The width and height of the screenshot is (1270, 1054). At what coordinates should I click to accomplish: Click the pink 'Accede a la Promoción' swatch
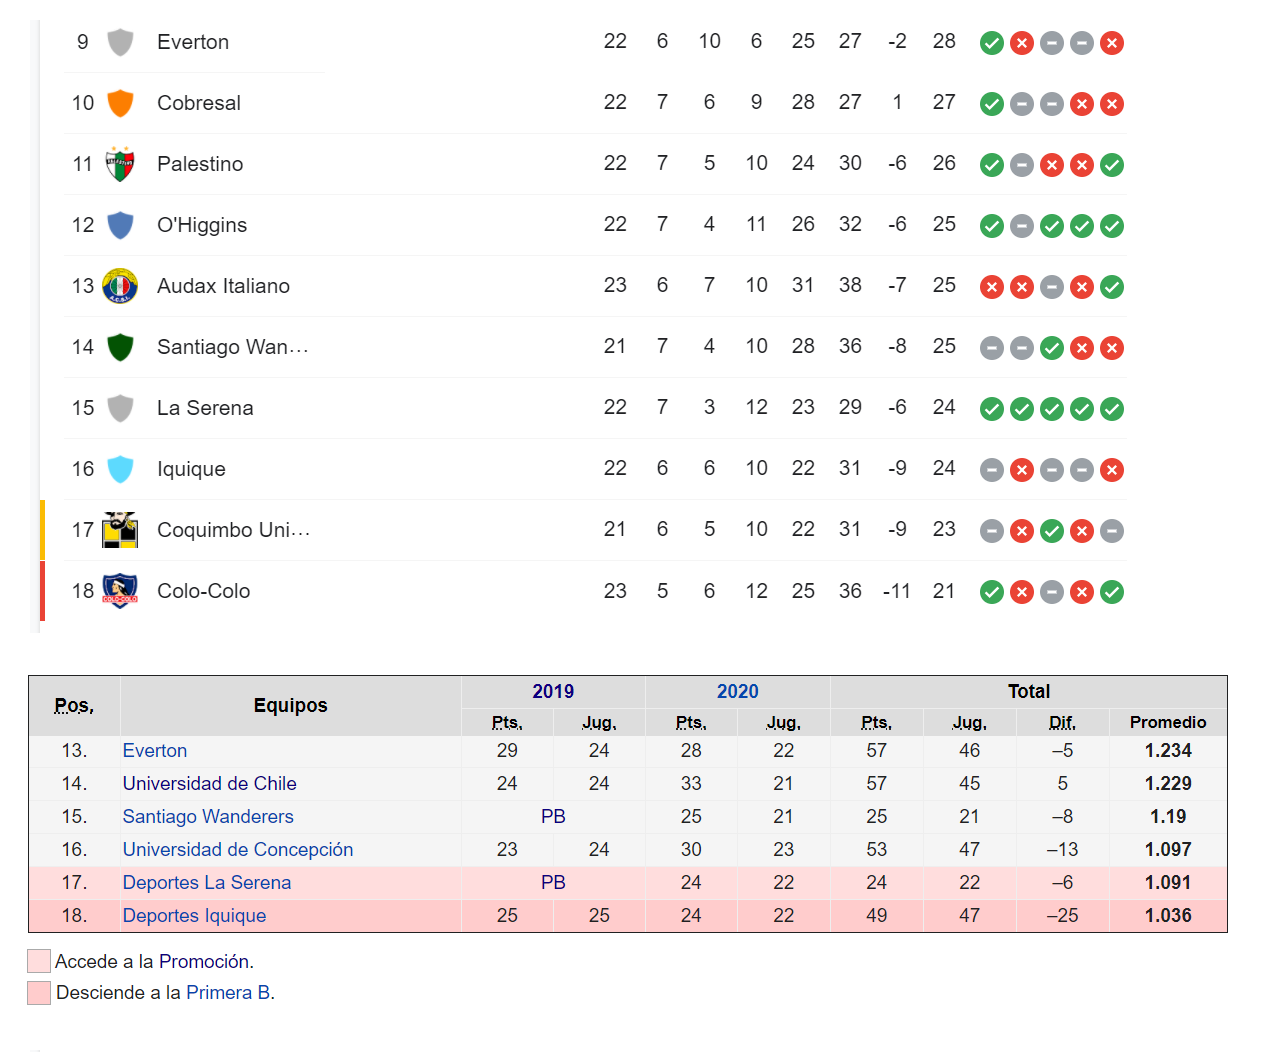tap(39, 961)
